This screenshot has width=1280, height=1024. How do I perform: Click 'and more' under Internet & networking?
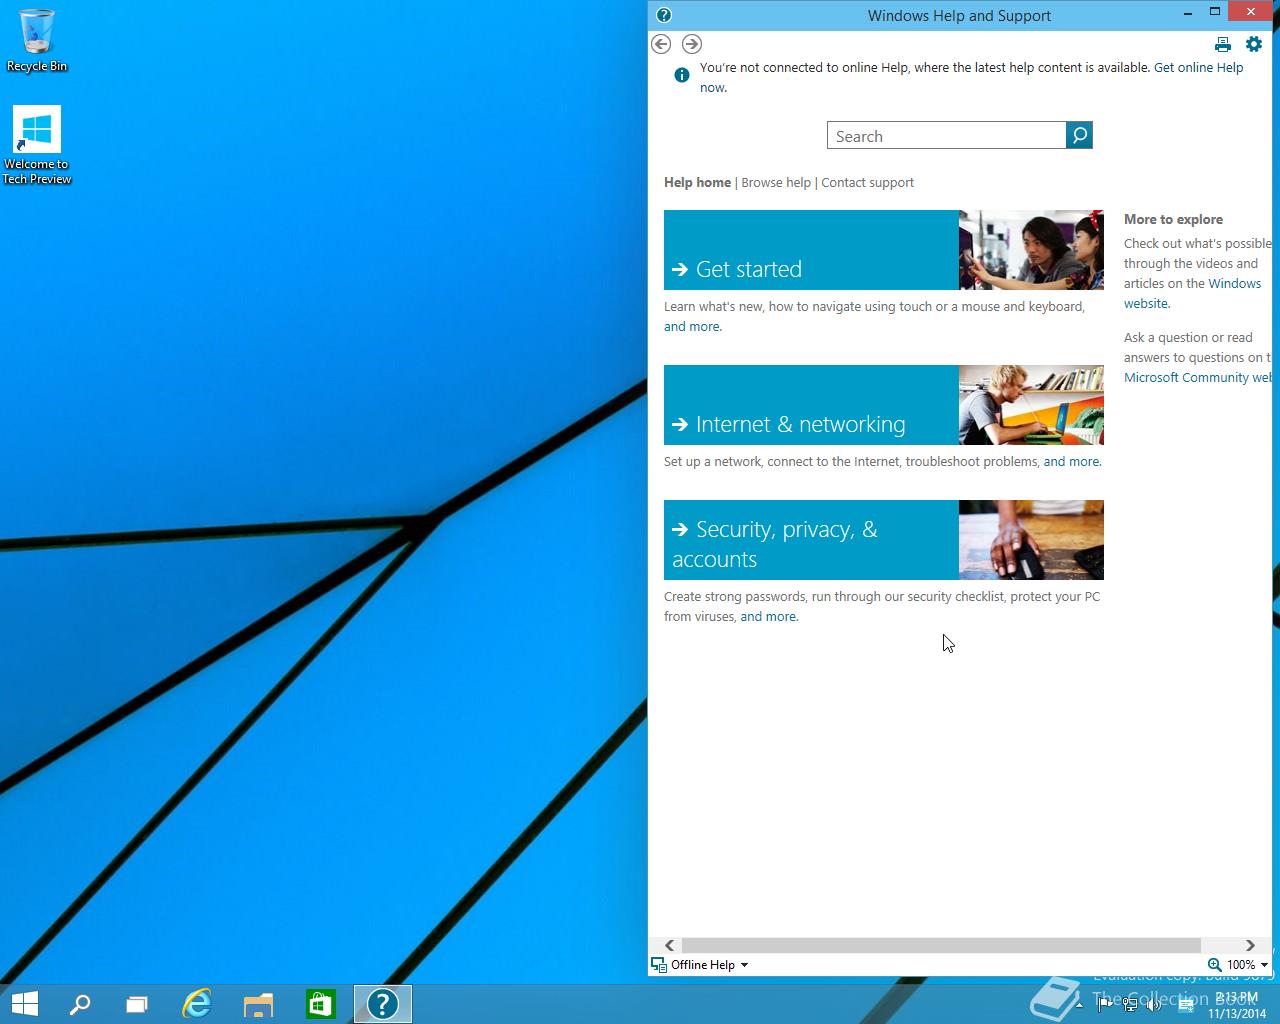point(1071,461)
